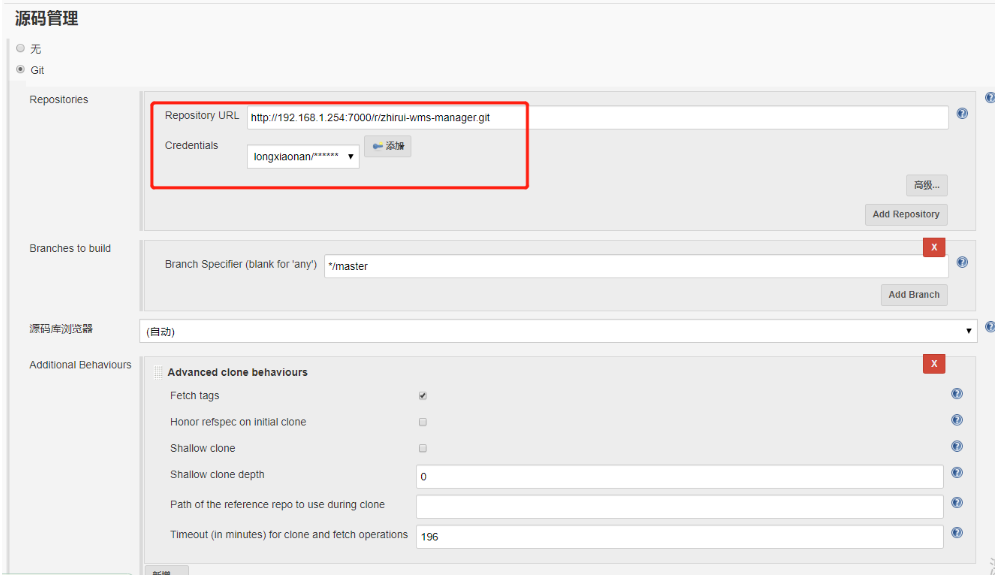This screenshot has height=579, width=995.
Task: Open the longxiaonan credentials dropdown
Action: coord(303,156)
